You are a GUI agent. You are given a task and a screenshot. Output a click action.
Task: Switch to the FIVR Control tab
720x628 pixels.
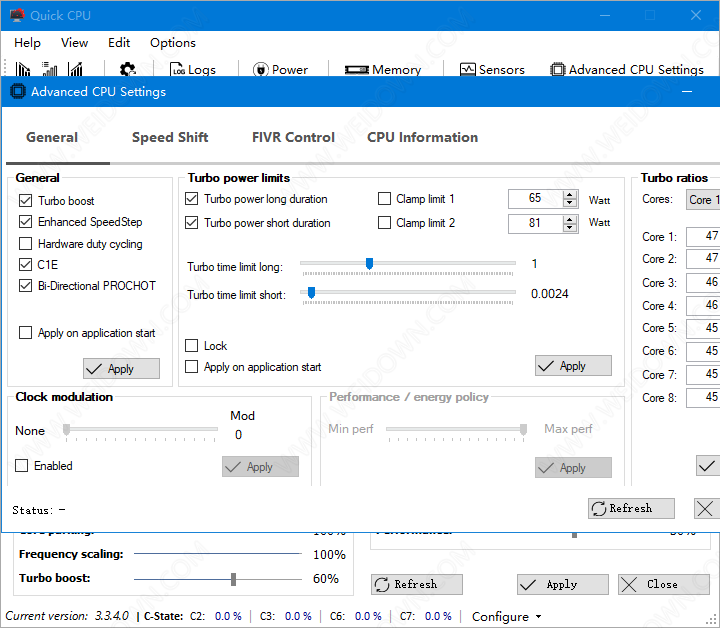coord(293,137)
